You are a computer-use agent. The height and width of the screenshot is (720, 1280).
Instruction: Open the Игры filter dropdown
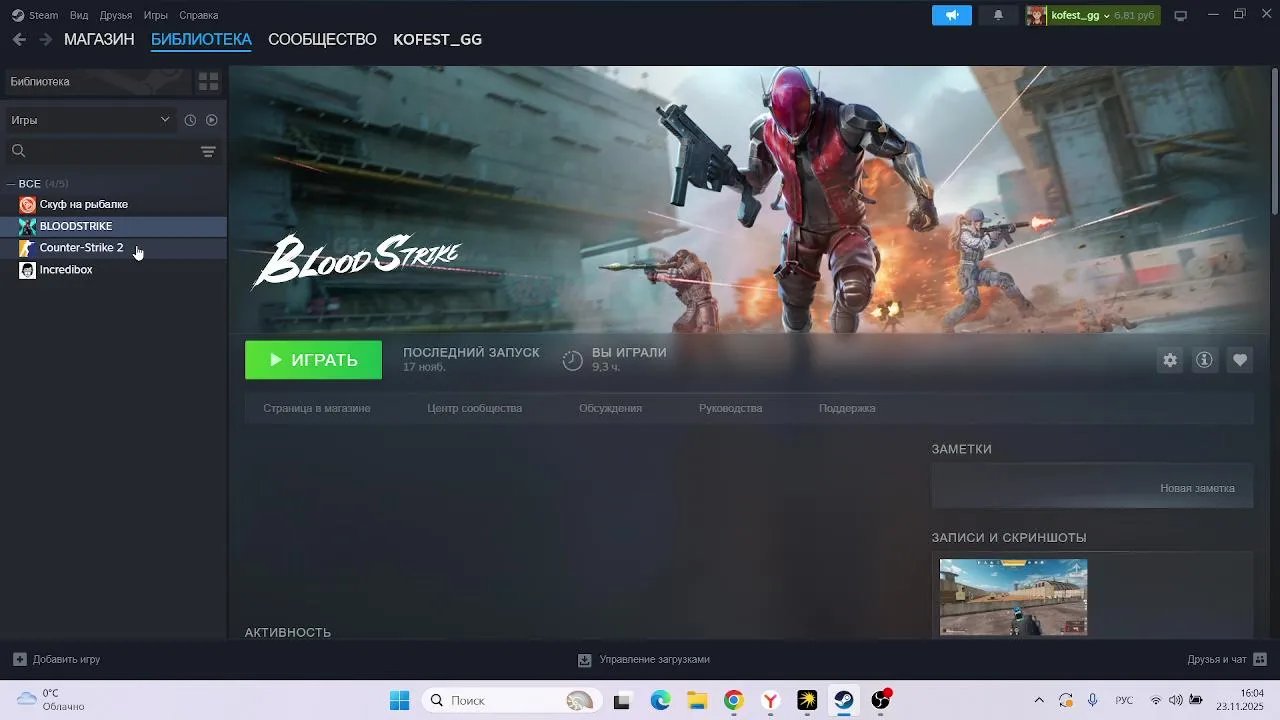point(90,120)
